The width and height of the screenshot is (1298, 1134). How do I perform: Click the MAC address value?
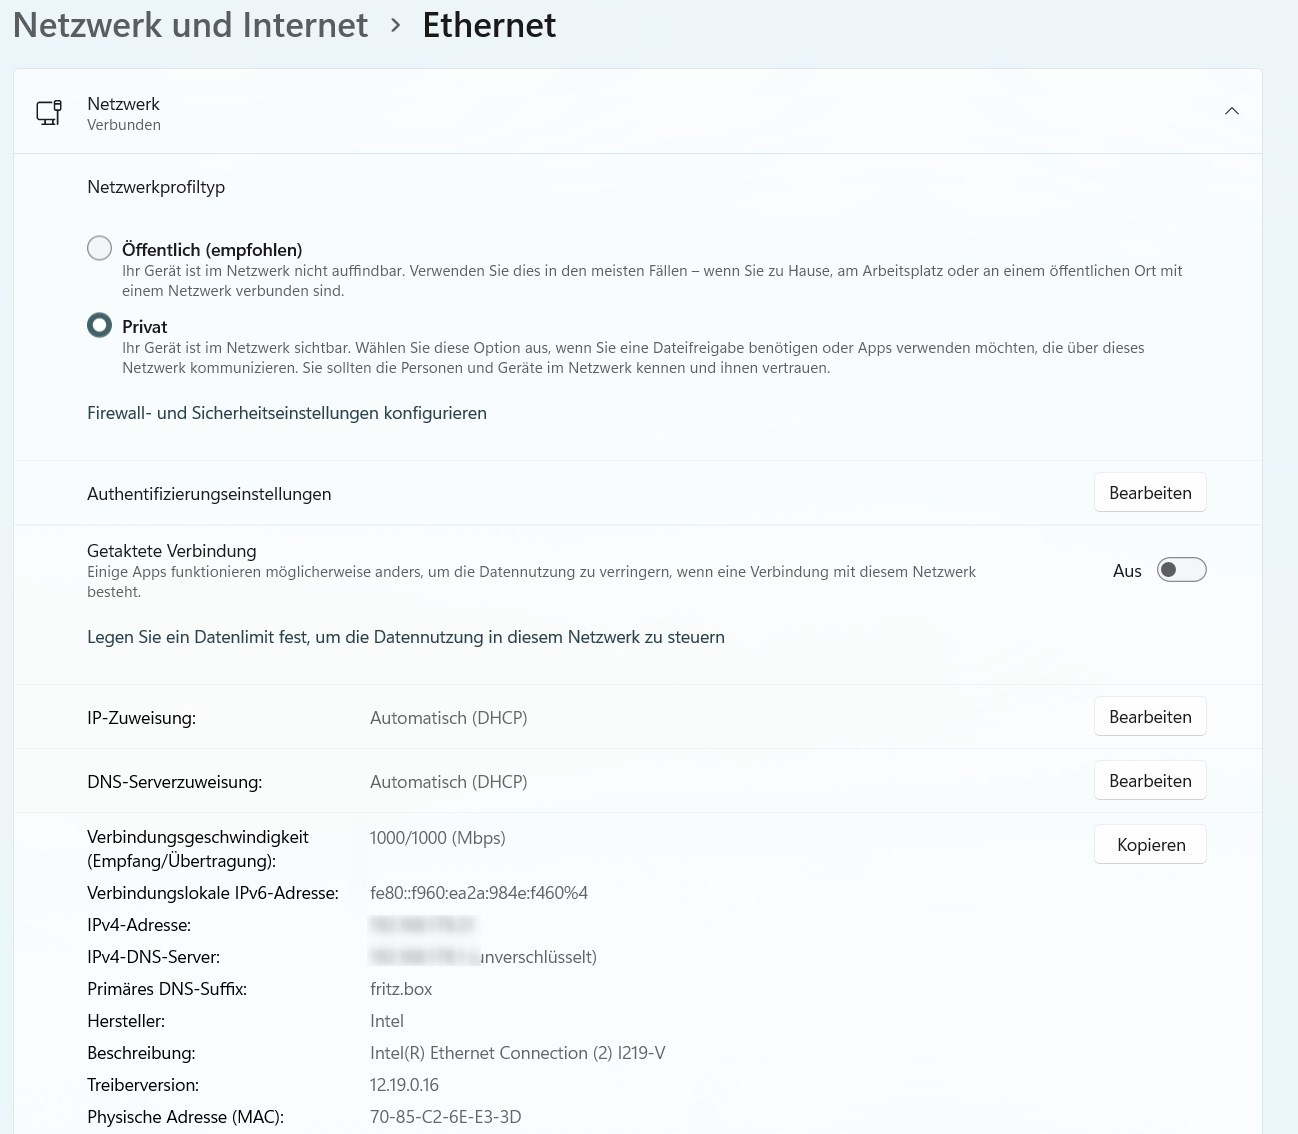(x=446, y=1117)
